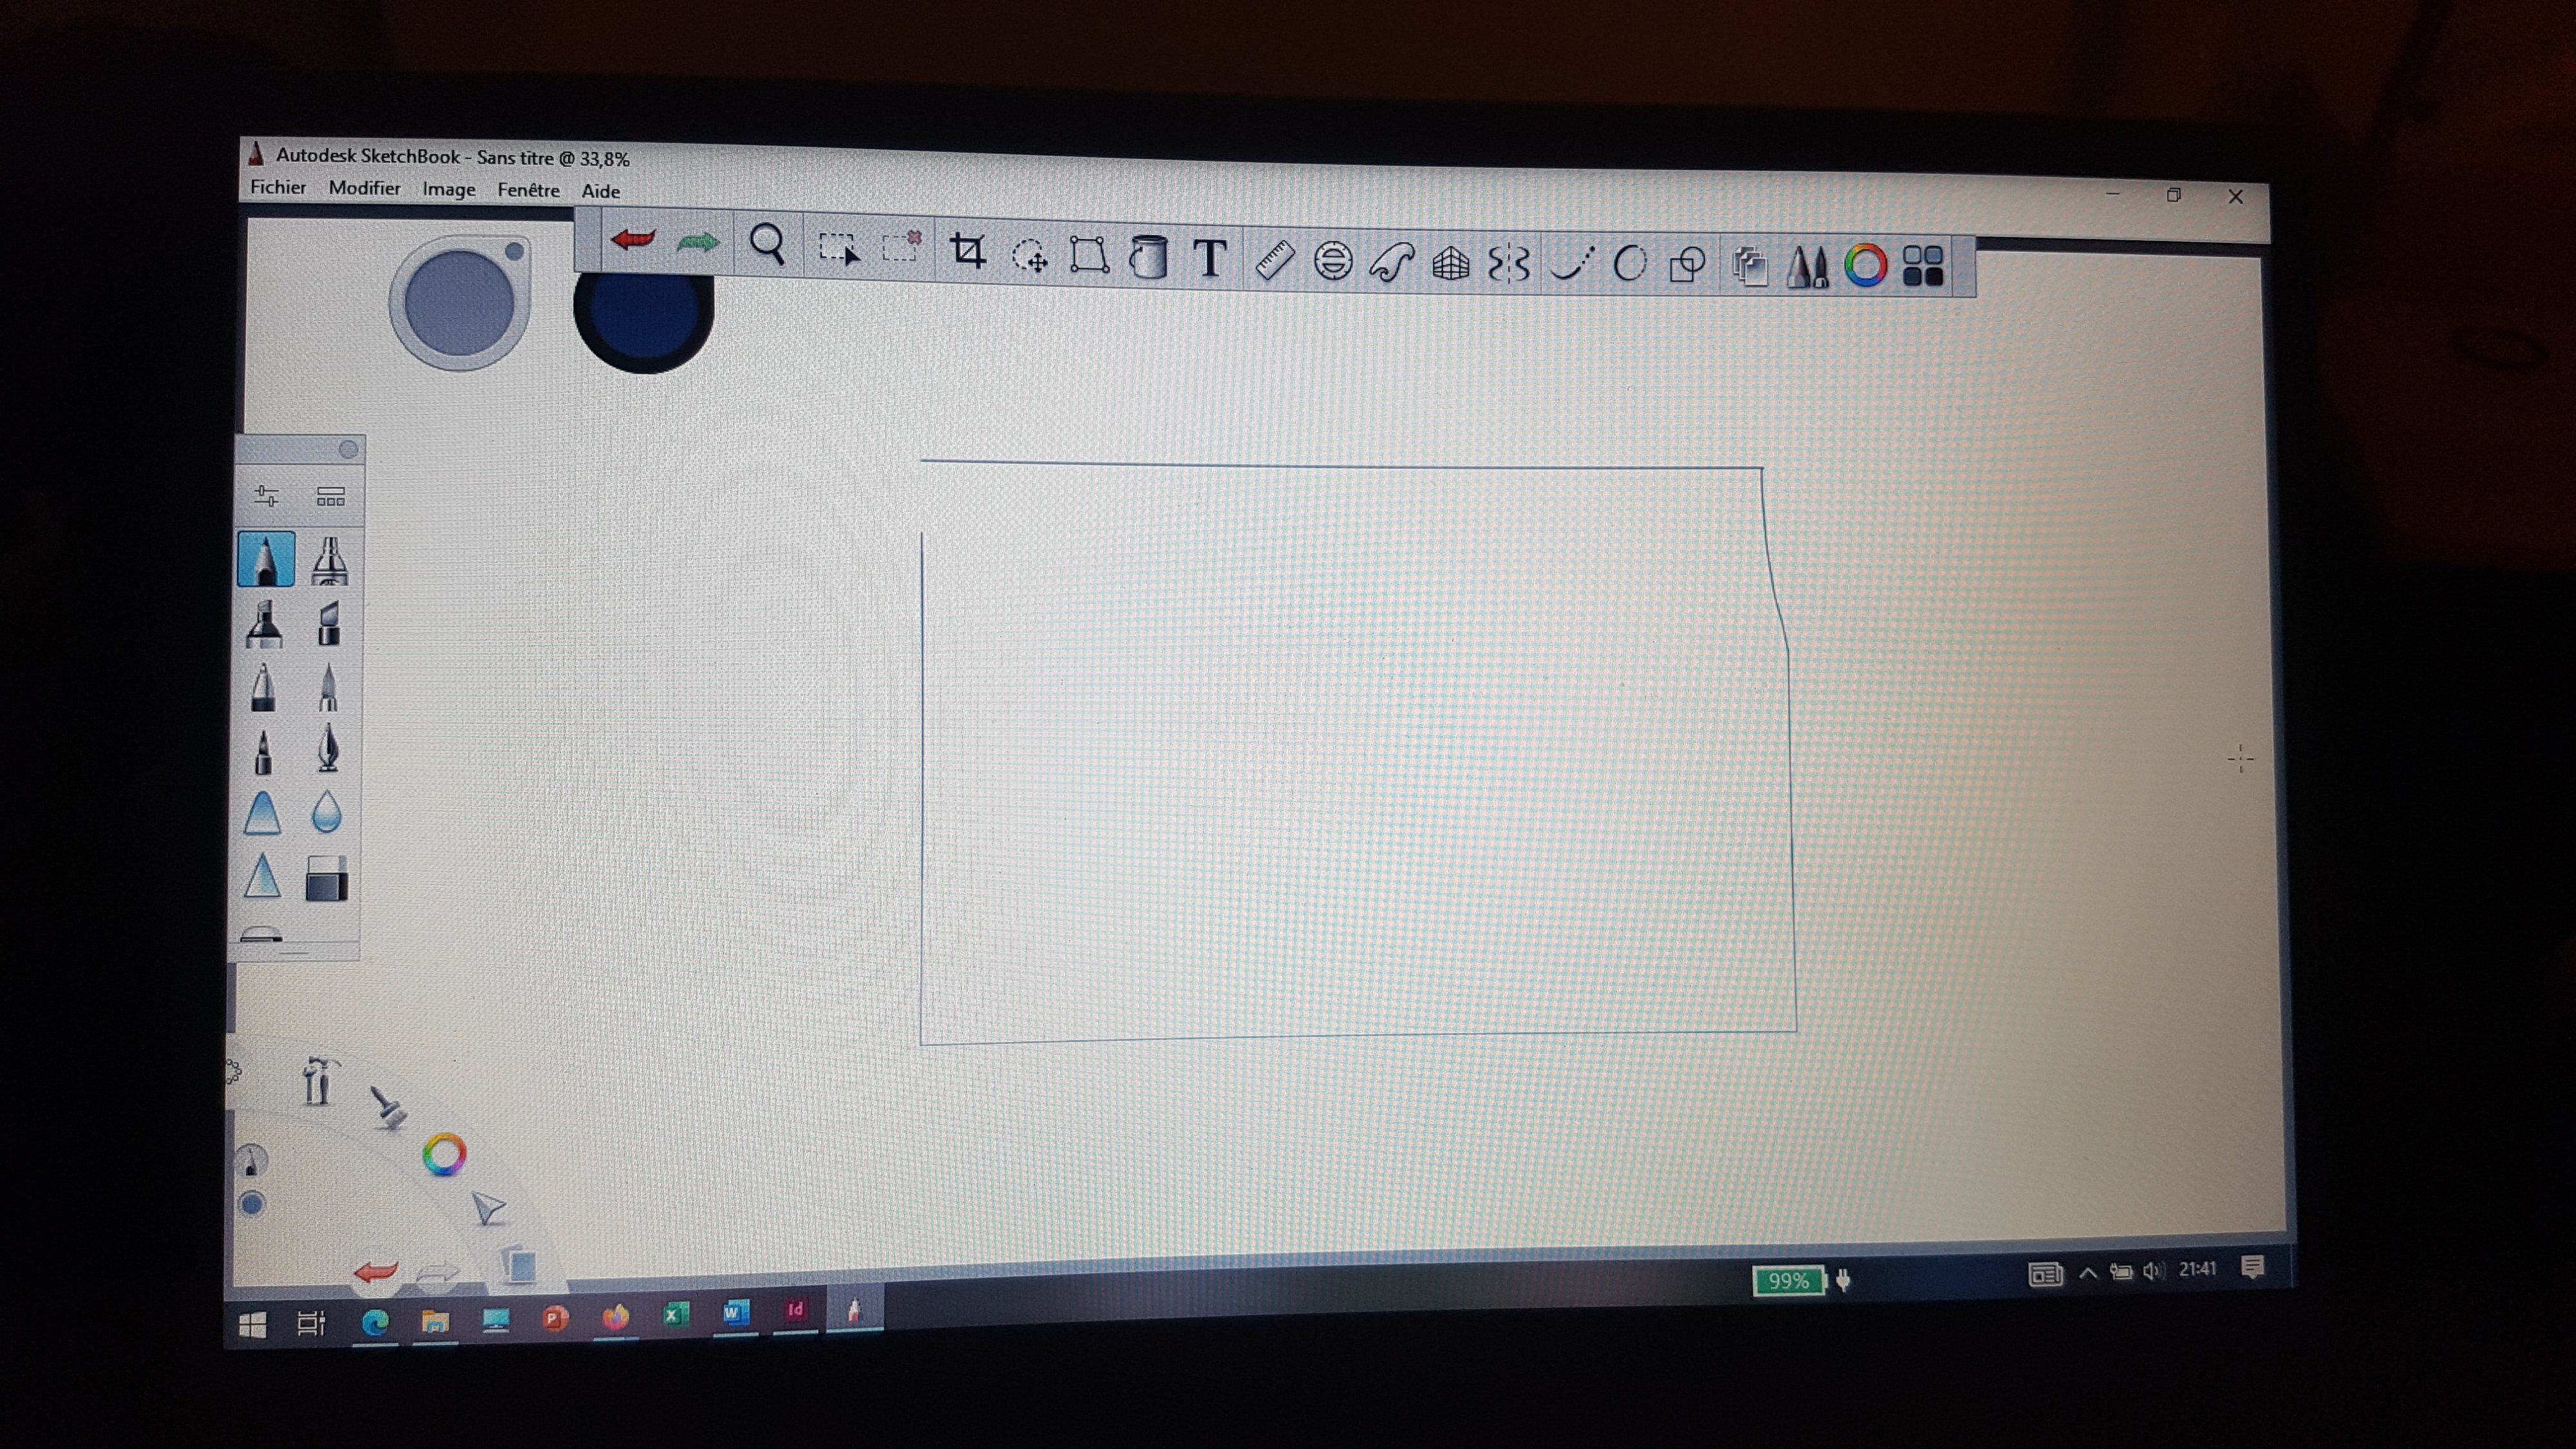Activate the Text tool

1210,258
